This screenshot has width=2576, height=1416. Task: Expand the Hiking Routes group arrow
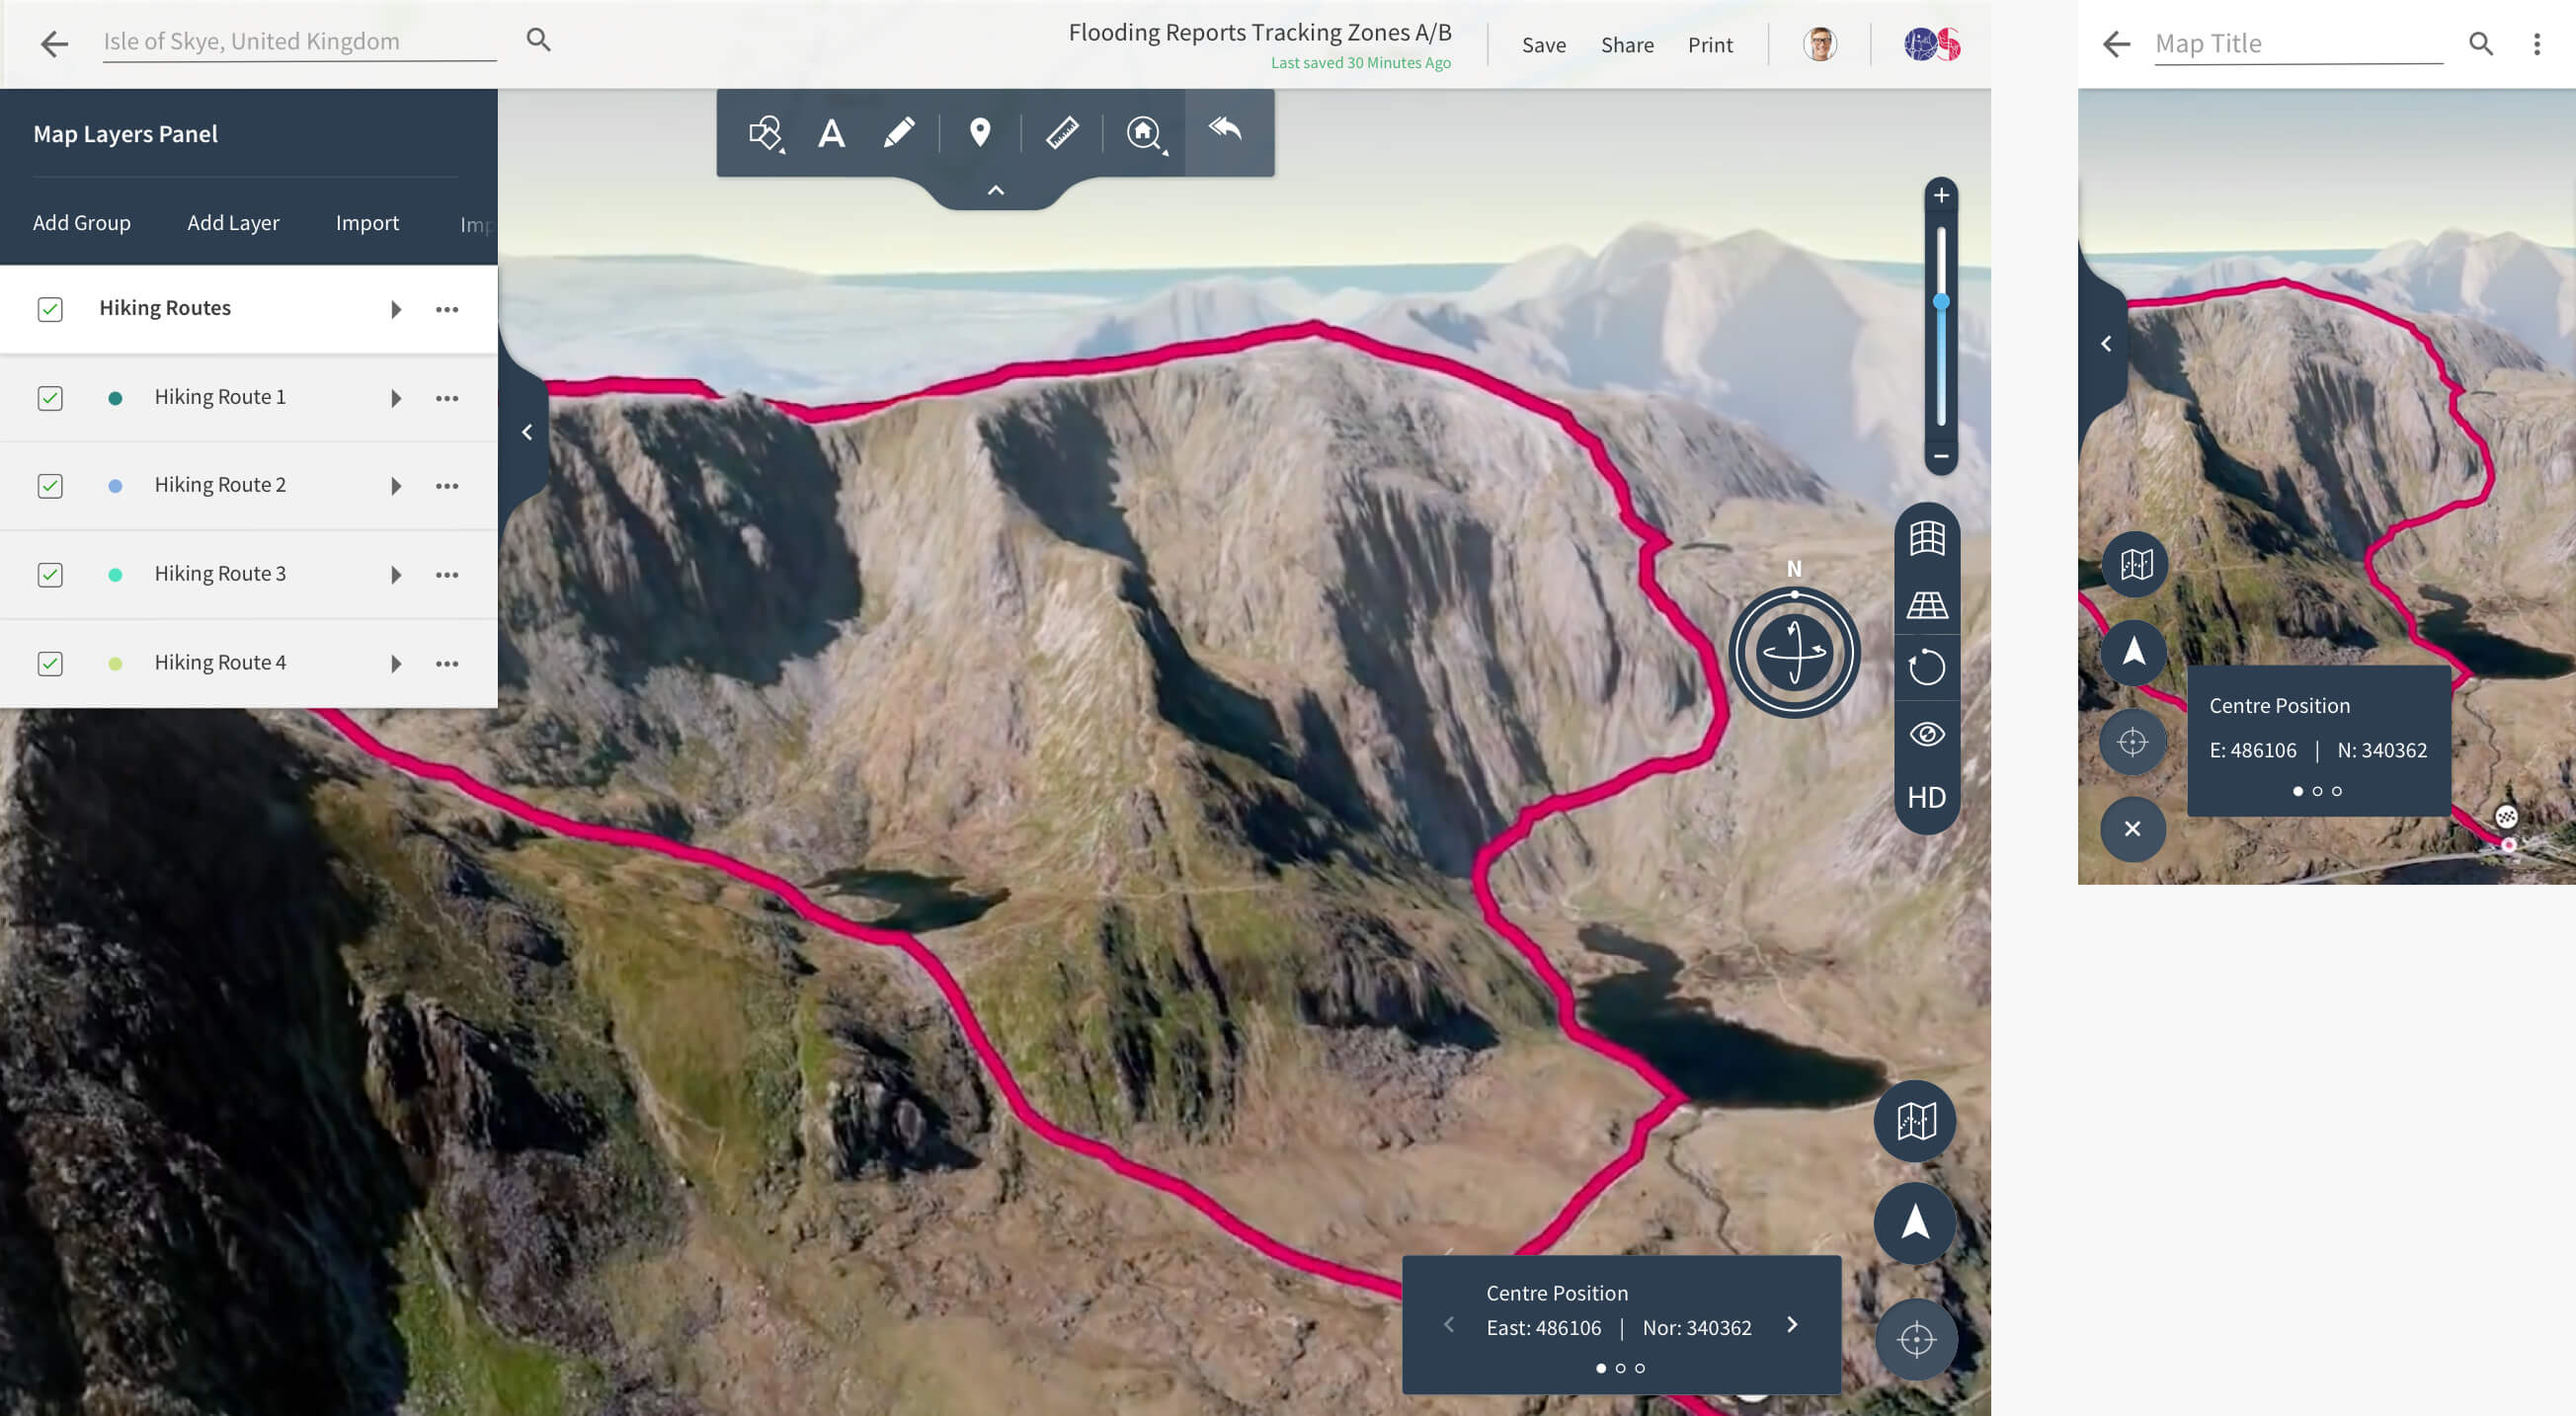click(396, 309)
